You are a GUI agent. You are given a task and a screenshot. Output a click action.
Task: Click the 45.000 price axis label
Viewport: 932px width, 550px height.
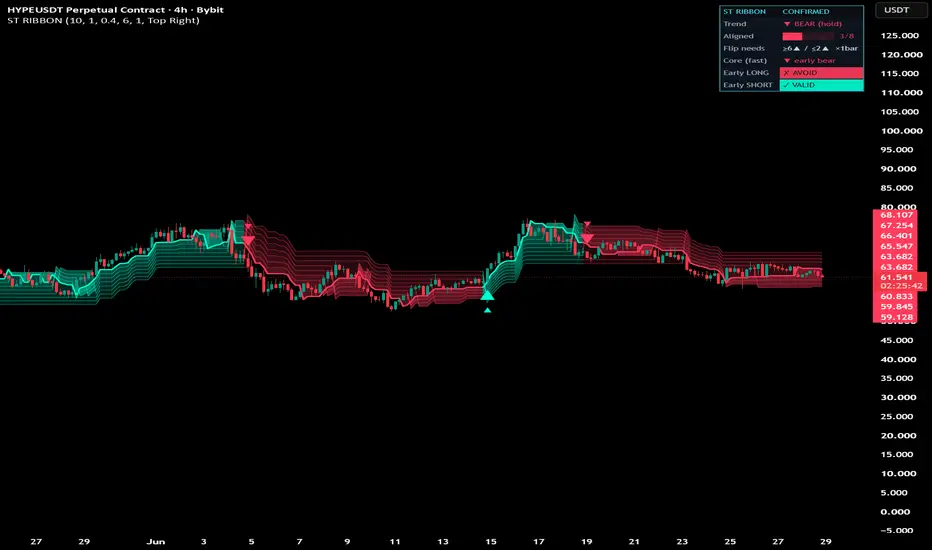(898, 340)
